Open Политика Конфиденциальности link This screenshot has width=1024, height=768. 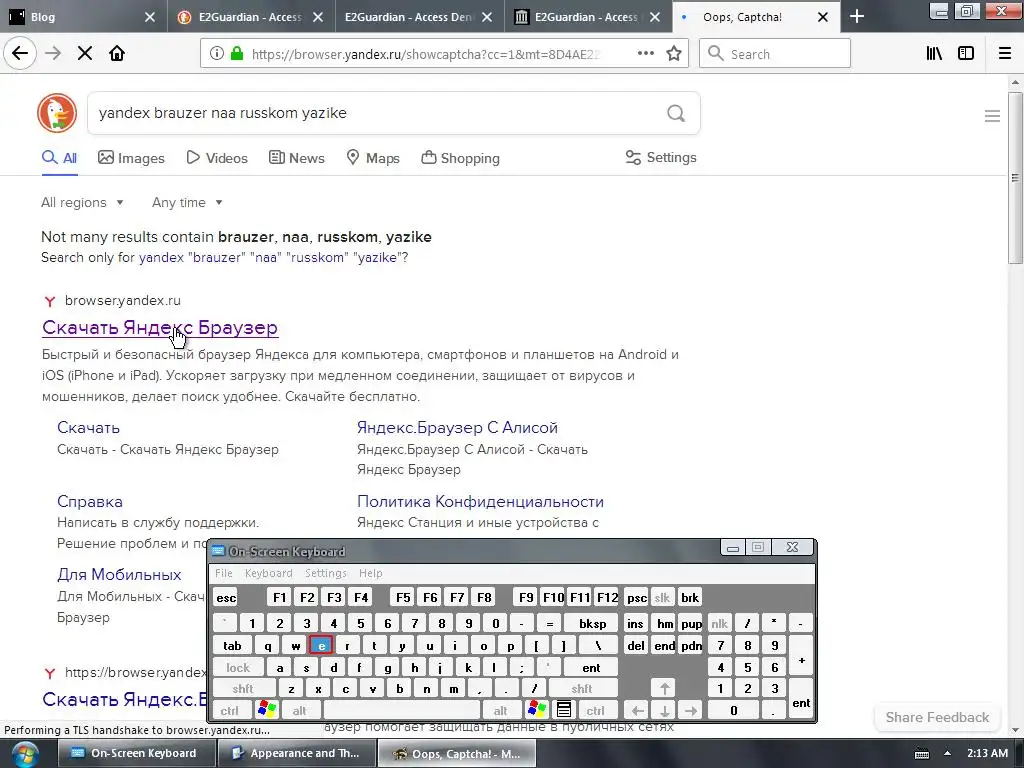click(x=480, y=502)
